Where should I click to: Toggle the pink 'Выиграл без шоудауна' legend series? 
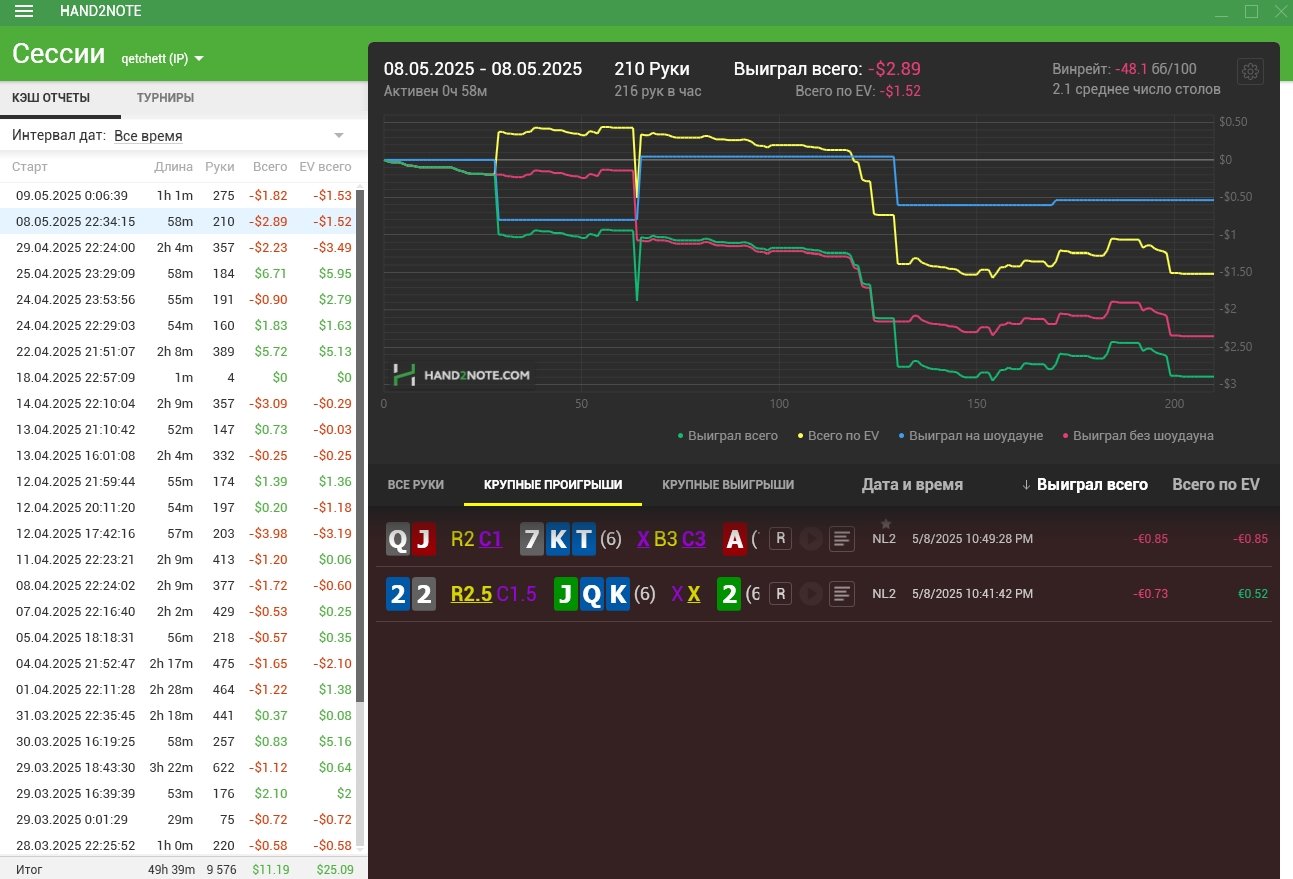[1138, 435]
